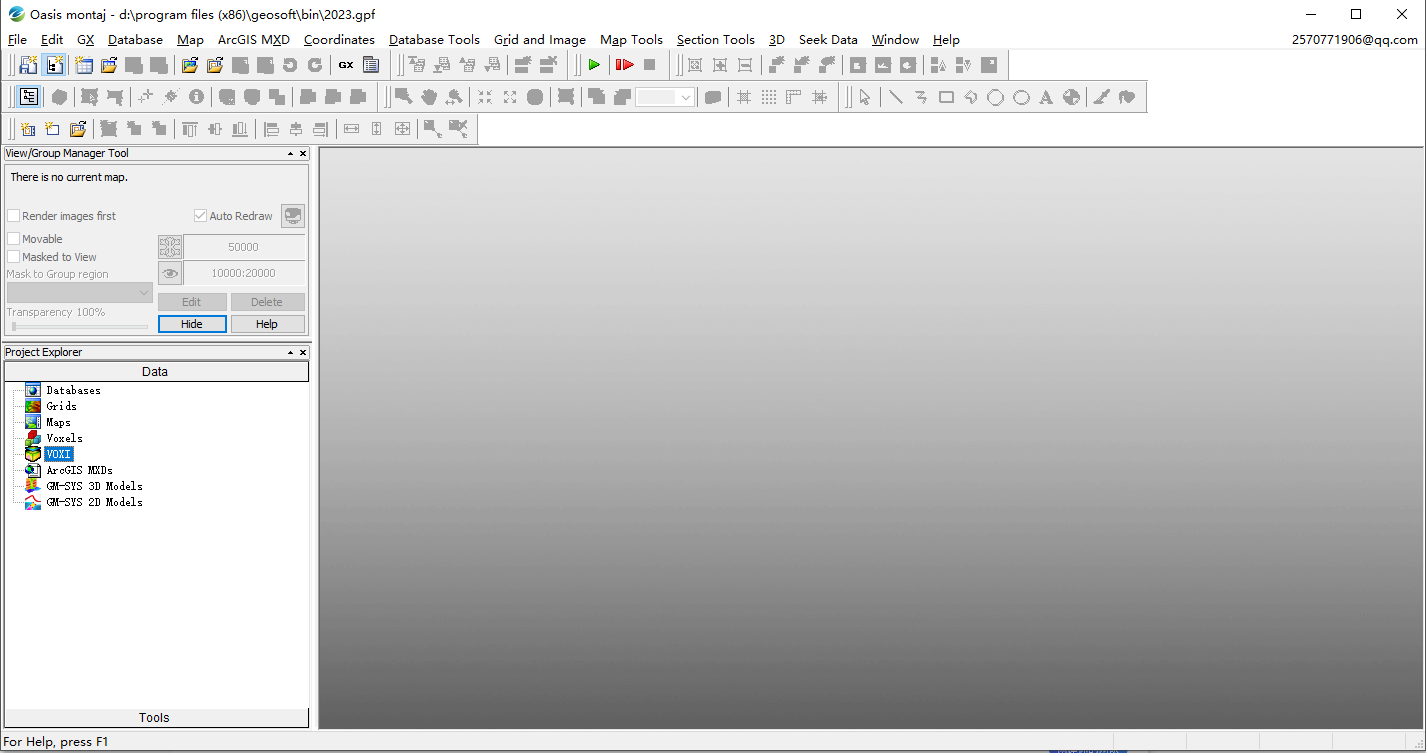
Task: Toggle the View/Group Manager toolbar button
Action: [x=29, y=97]
